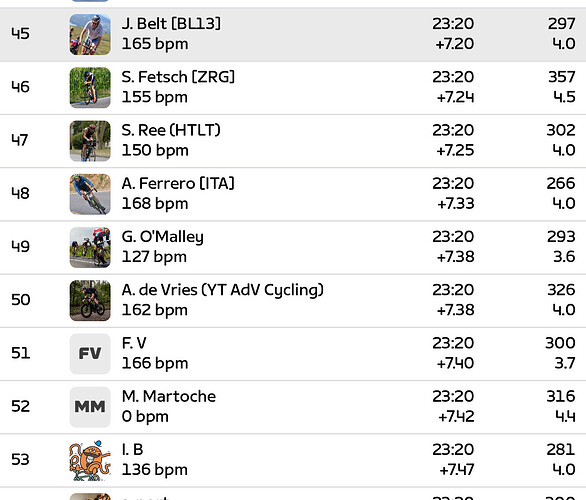Click rank 47 position number
The height and width of the screenshot is (500, 586).
20,140
